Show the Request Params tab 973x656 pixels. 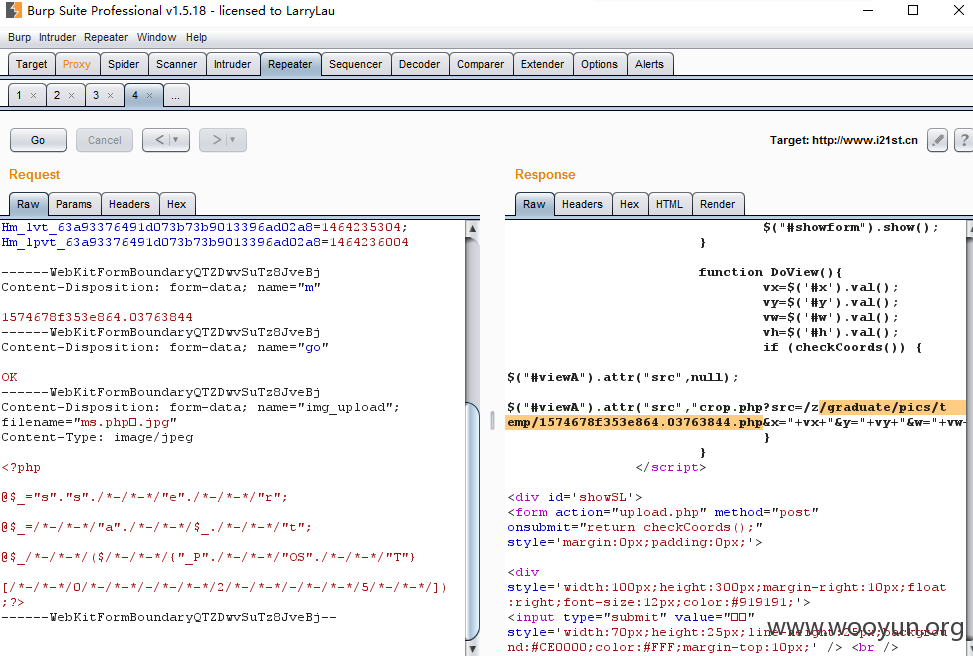click(74, 204)
